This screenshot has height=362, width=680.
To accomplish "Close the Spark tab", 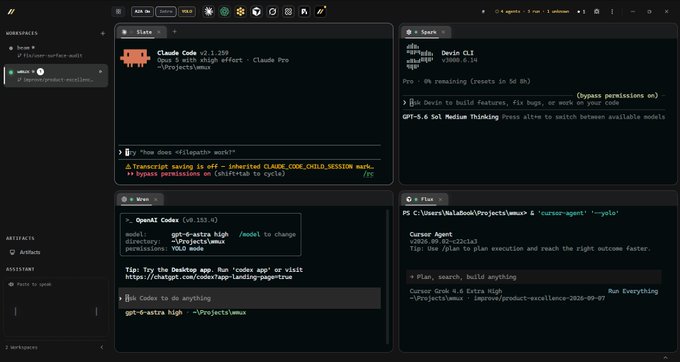I will pyautogui.click(x=443, y=32).
